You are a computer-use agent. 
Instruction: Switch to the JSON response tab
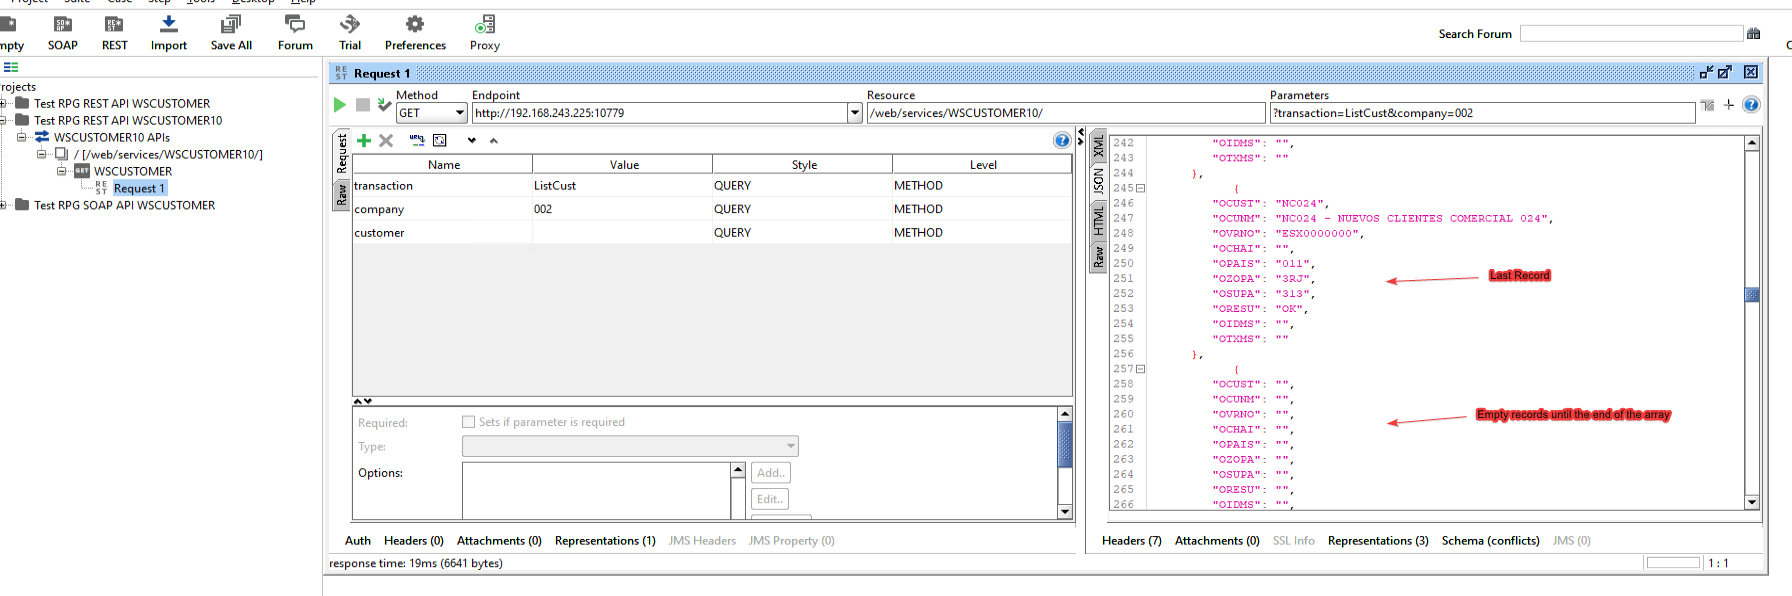1098,181
